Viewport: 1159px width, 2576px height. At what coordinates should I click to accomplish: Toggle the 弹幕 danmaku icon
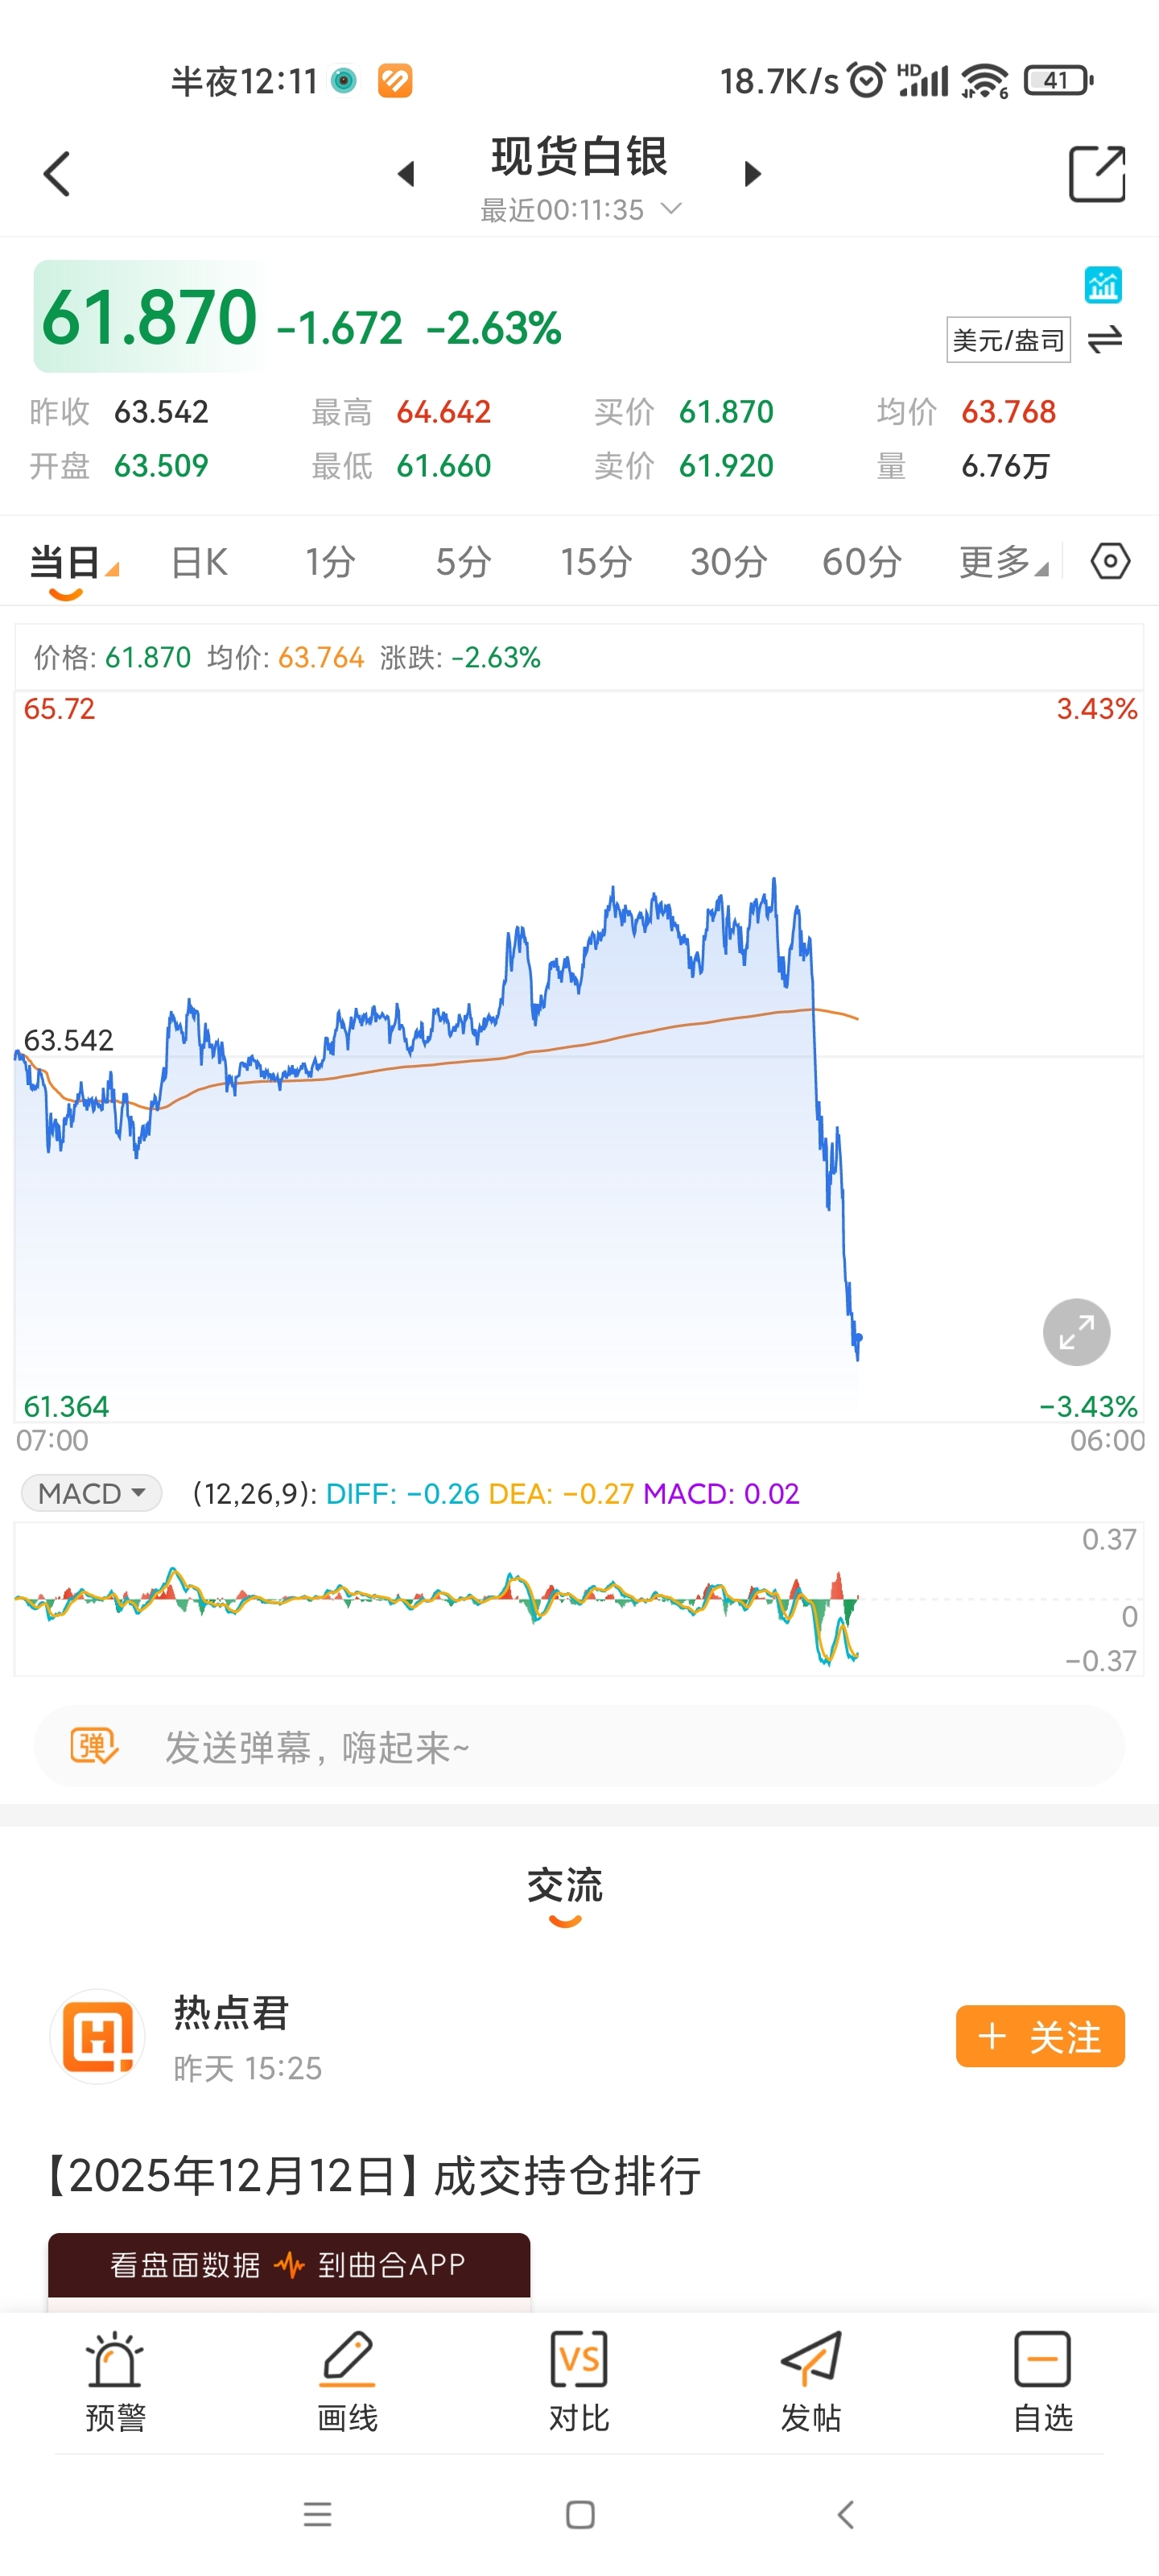(x=94, y=1746)
